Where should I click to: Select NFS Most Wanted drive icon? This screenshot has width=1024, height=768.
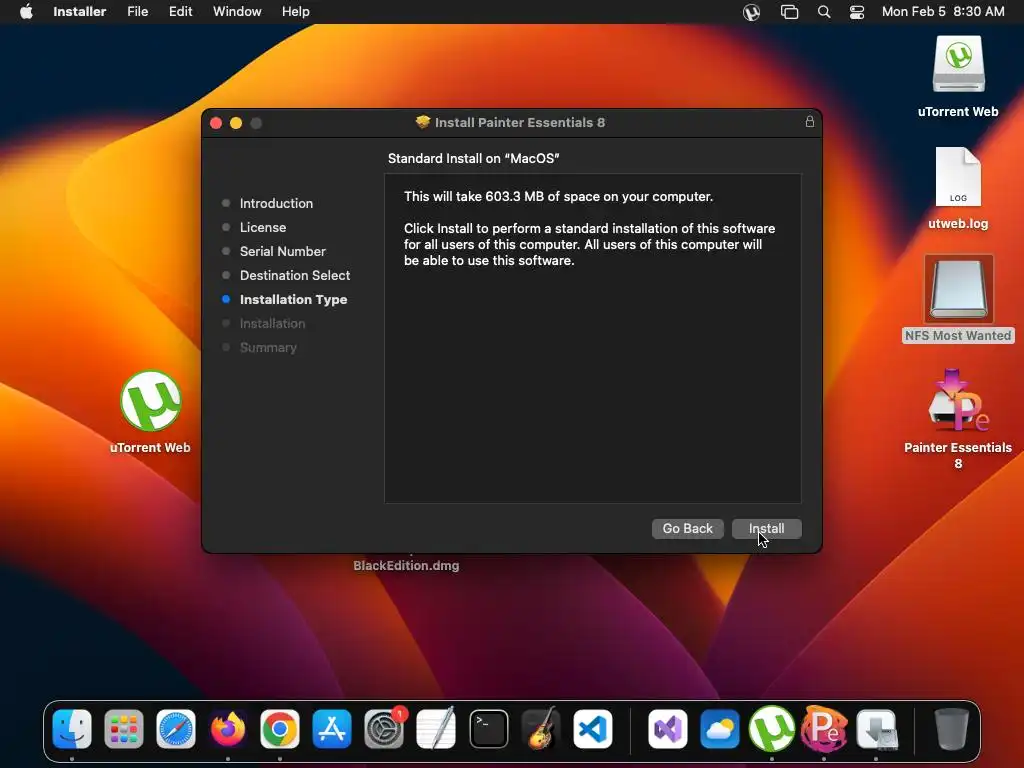pos(958,289)
